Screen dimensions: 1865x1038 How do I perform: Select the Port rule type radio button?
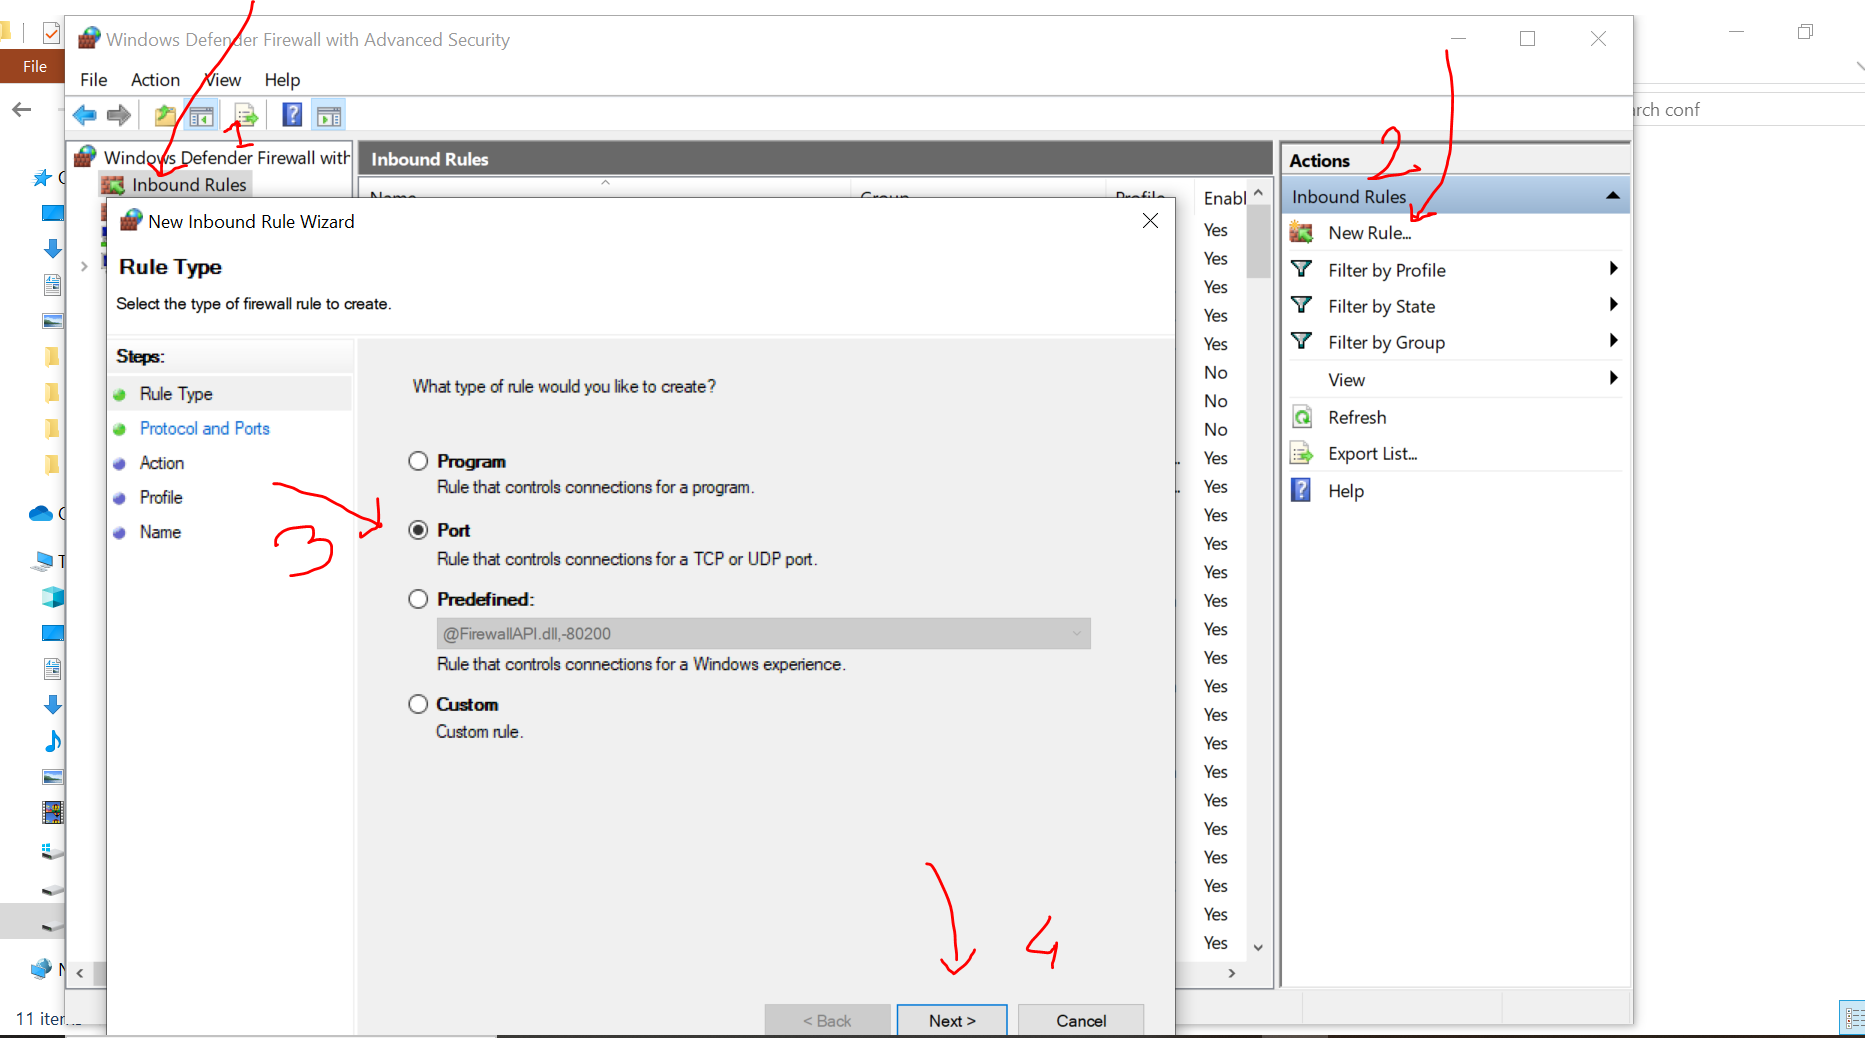(x=418, y=530)
